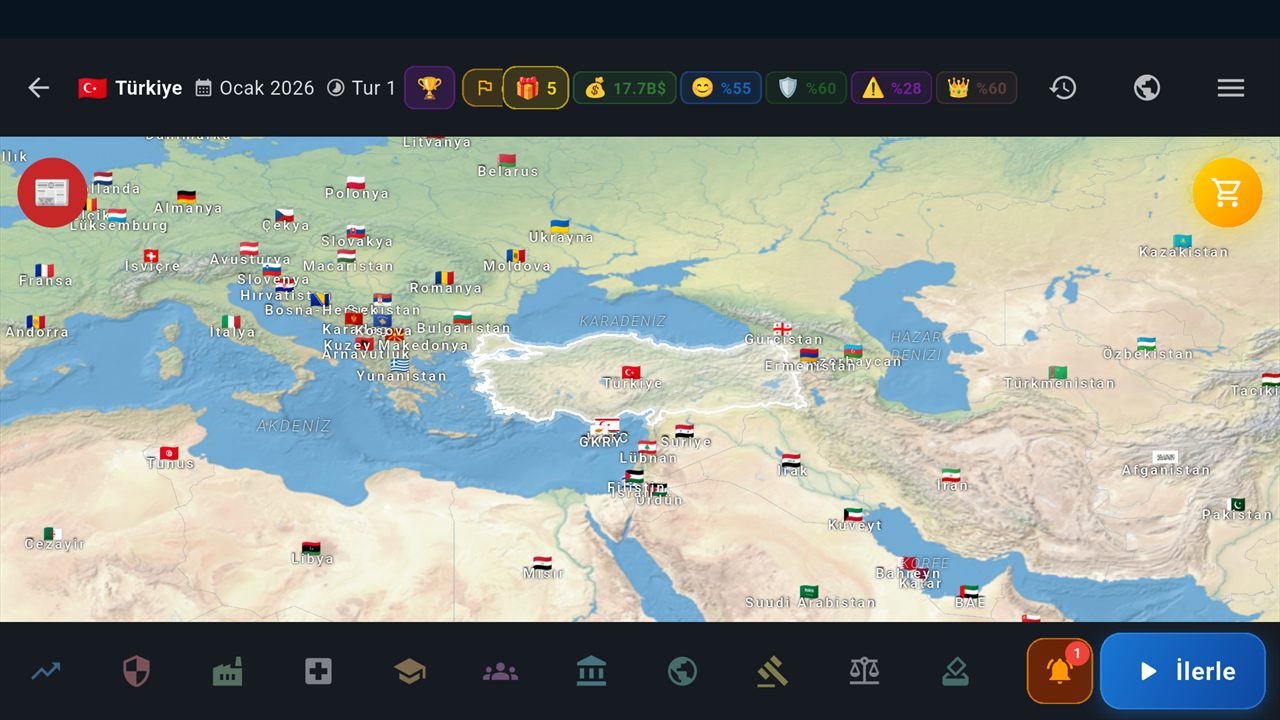Open the gavel legislation tab
The height and width of the screenshot is (720, 1280).
point(772,671)
